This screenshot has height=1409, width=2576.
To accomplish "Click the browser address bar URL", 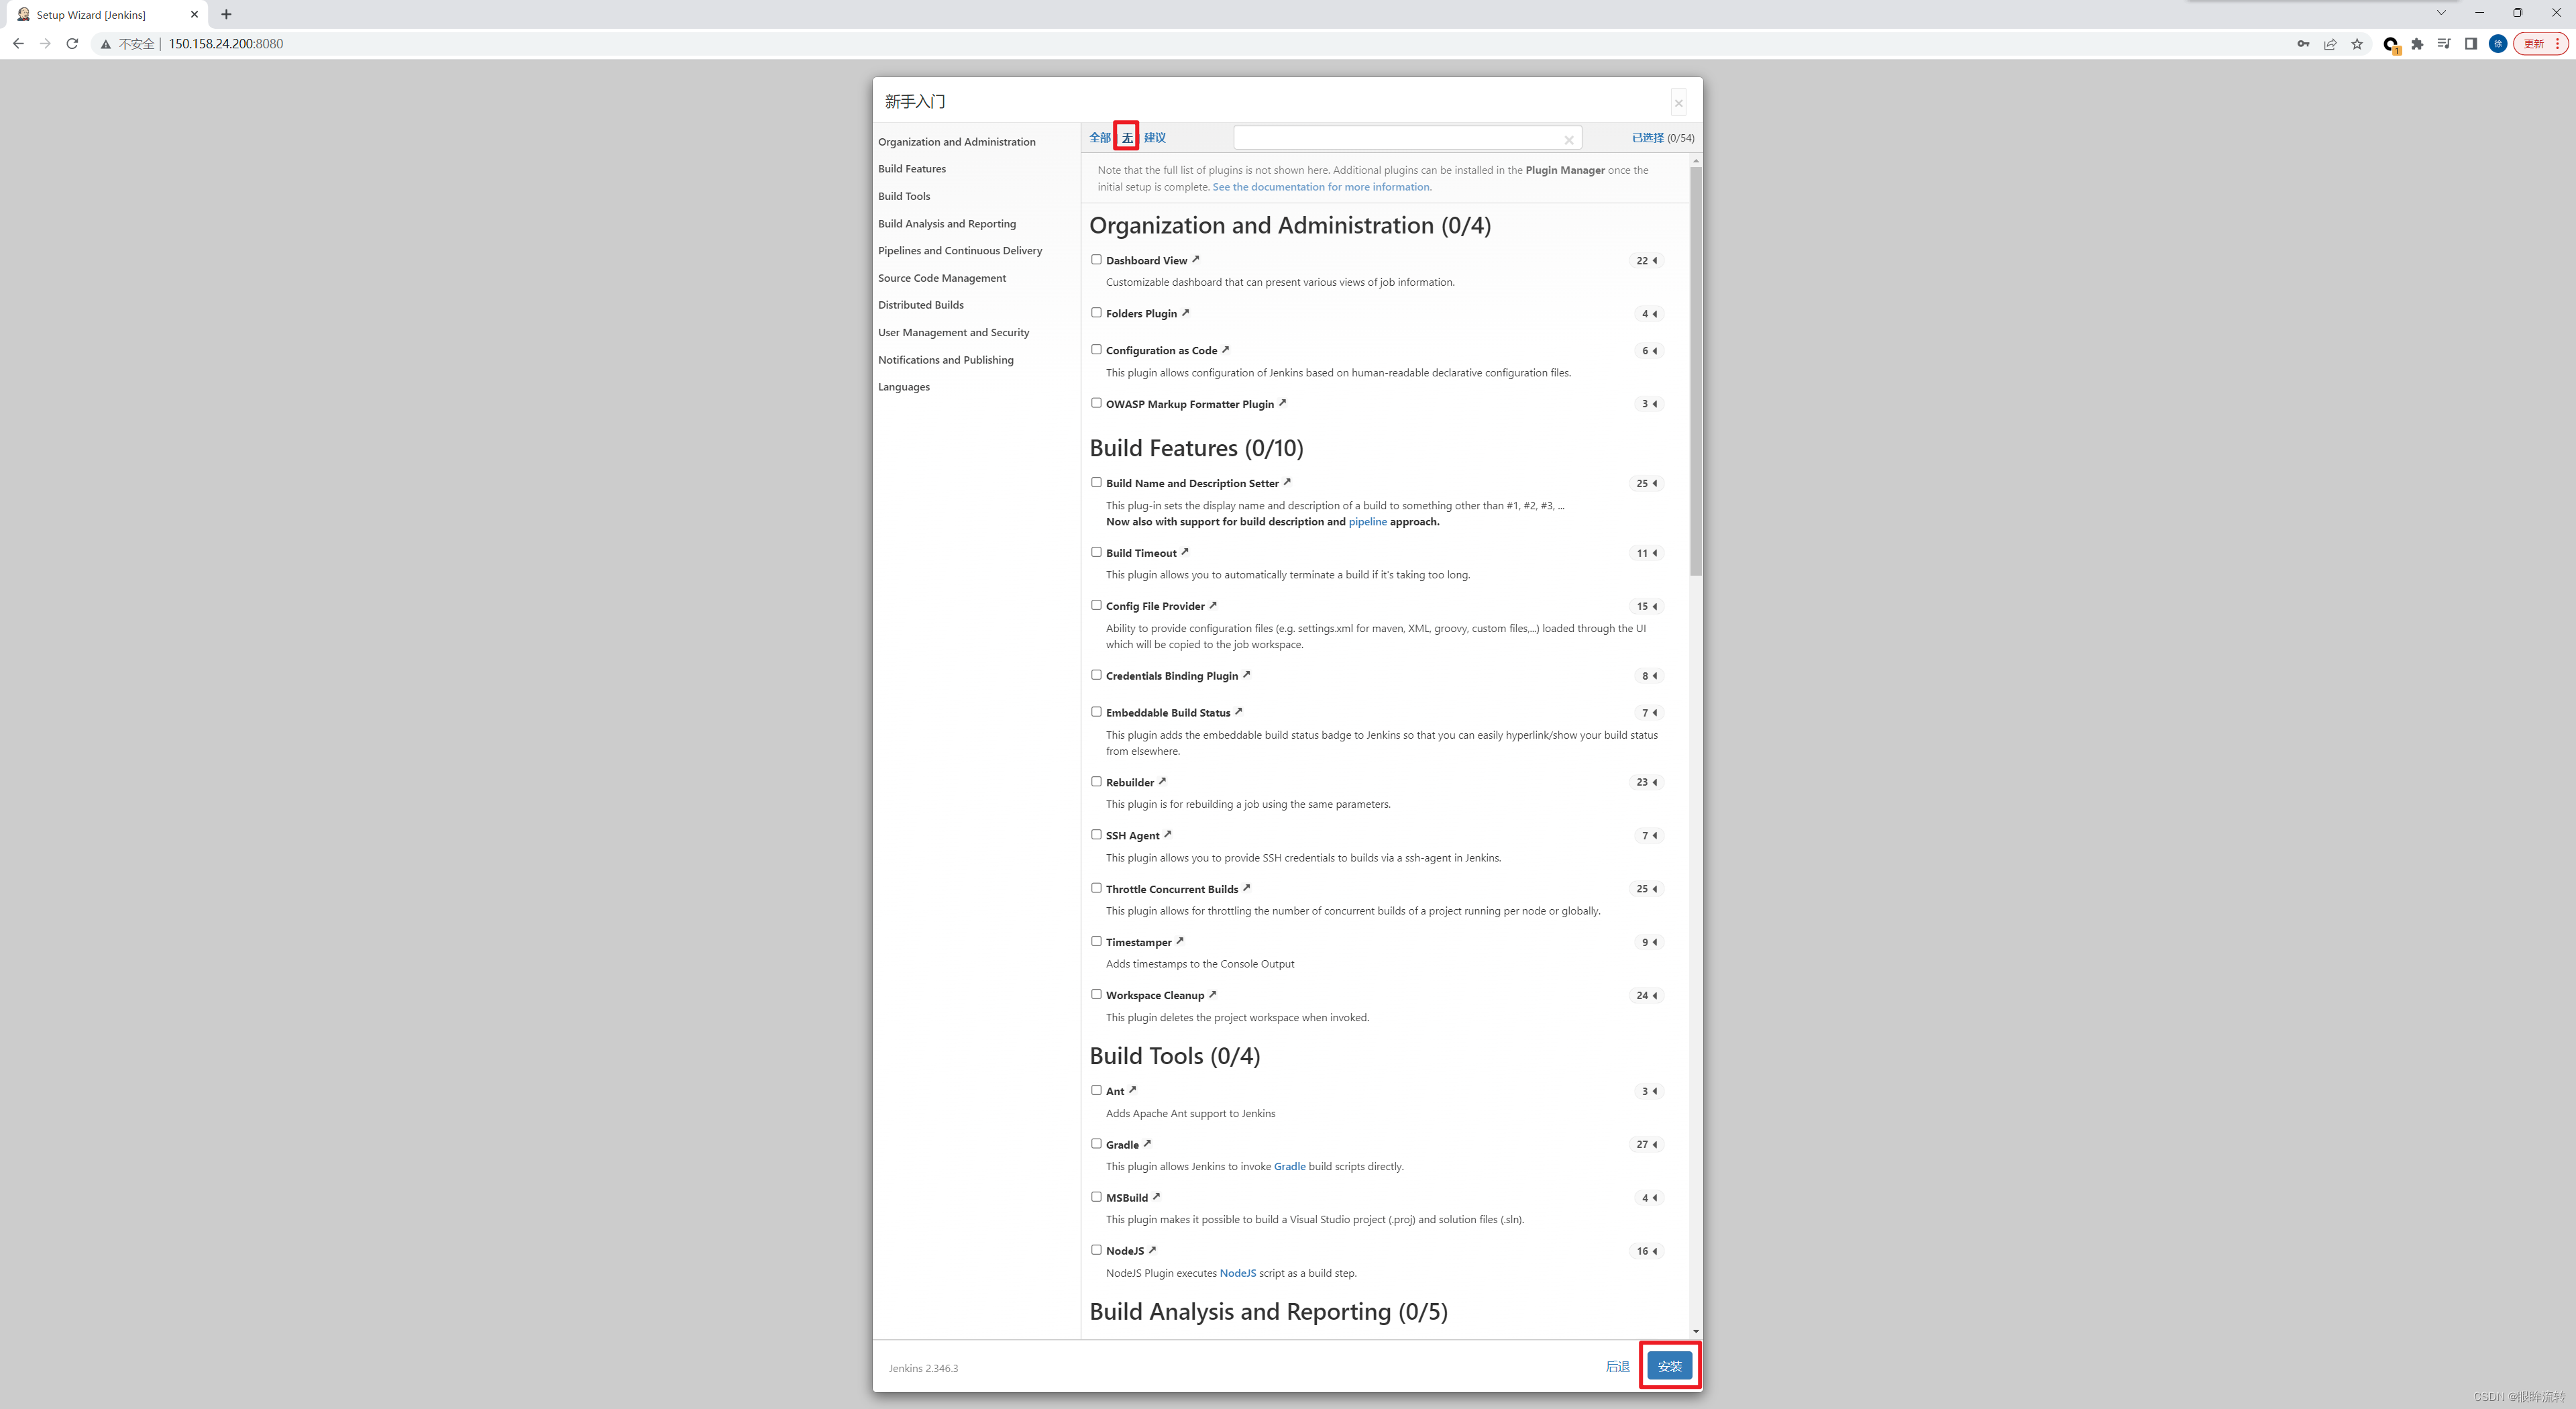I will pos(225,43).
